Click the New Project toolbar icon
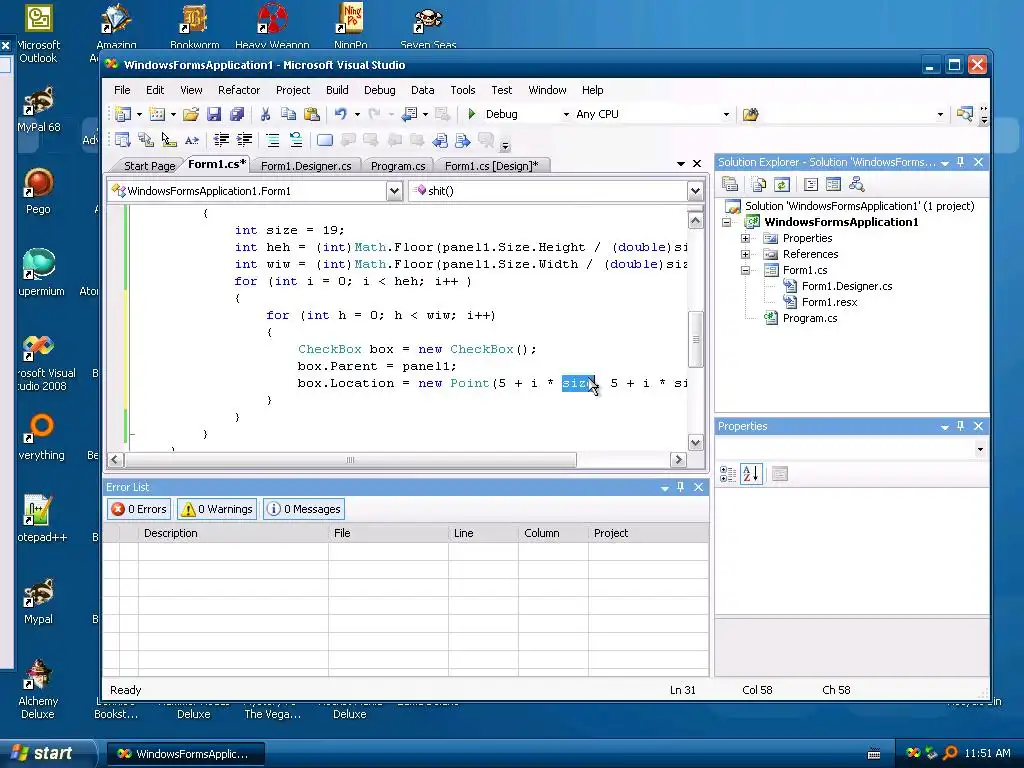The height and width of the screenshot is (768, 1024). pos(123,114)
